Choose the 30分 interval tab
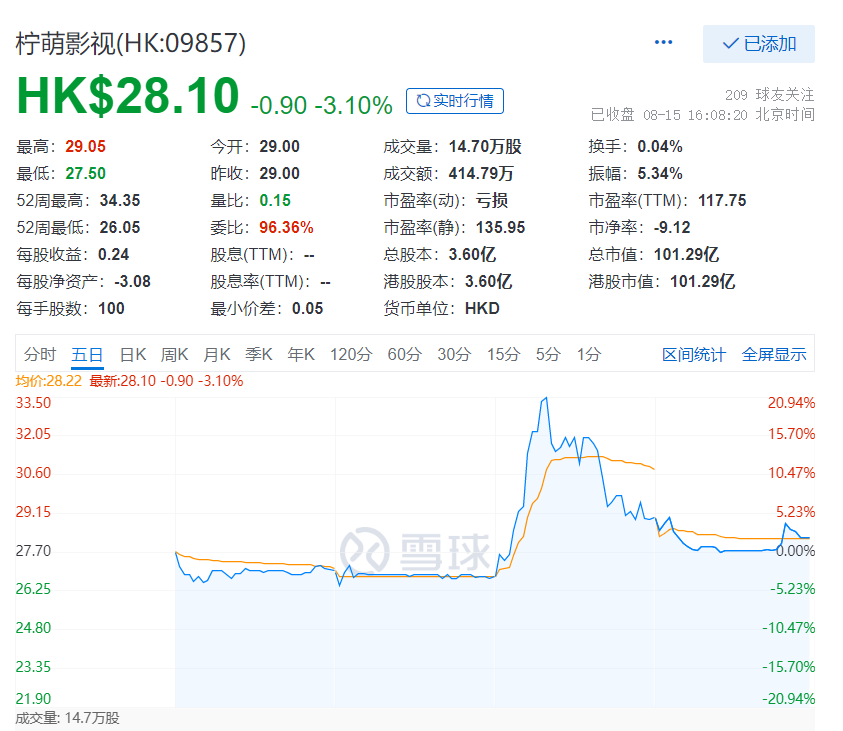This screenshot has width=843, height=731. 454,354
